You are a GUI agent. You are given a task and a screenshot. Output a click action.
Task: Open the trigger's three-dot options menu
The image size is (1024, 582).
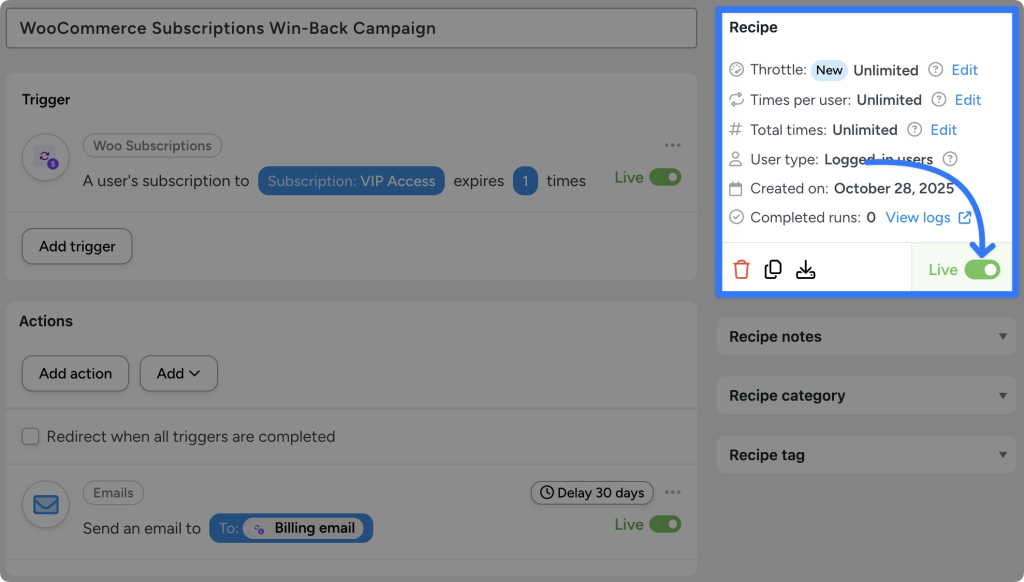[x=672, y=143]
